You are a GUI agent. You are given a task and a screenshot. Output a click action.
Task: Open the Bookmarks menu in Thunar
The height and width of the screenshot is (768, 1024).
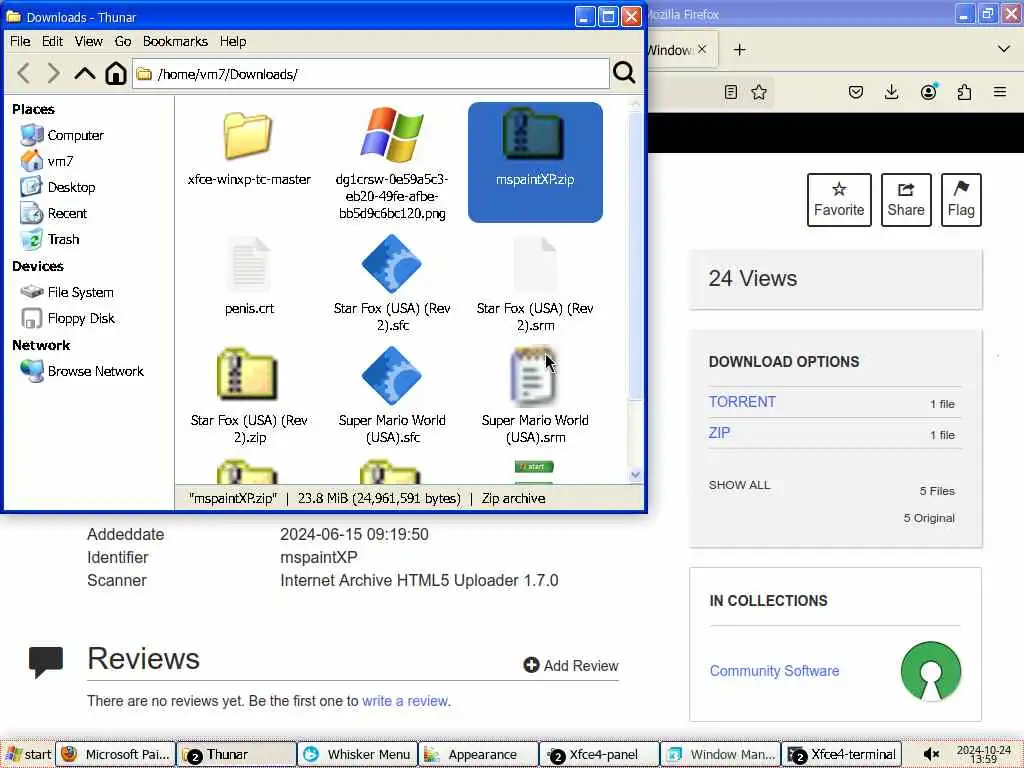[x=175, y=41]
